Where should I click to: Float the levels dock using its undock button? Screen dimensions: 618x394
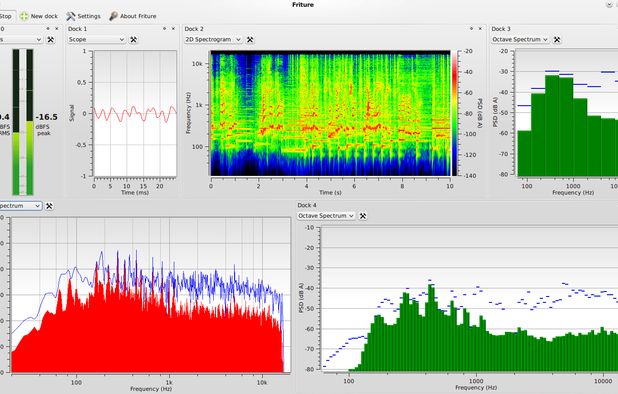coord(48,28)
